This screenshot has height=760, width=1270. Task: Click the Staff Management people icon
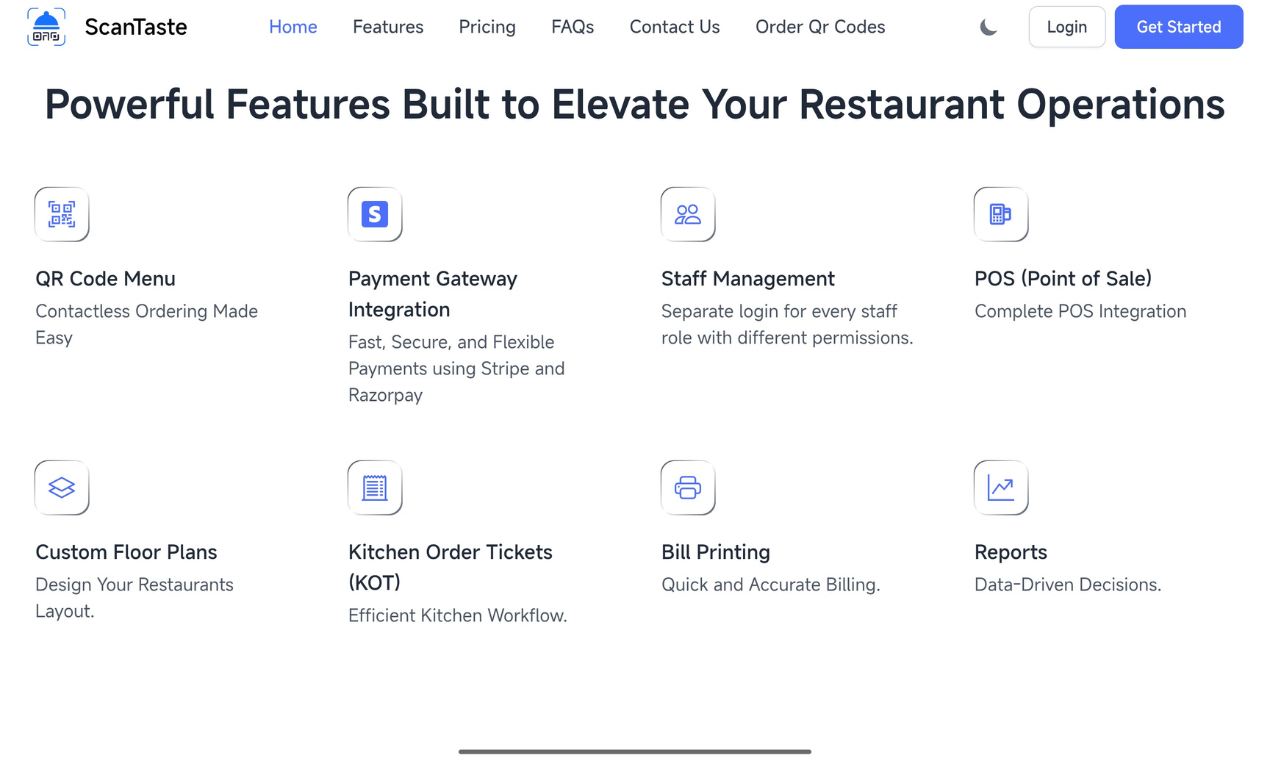[687, 214]
